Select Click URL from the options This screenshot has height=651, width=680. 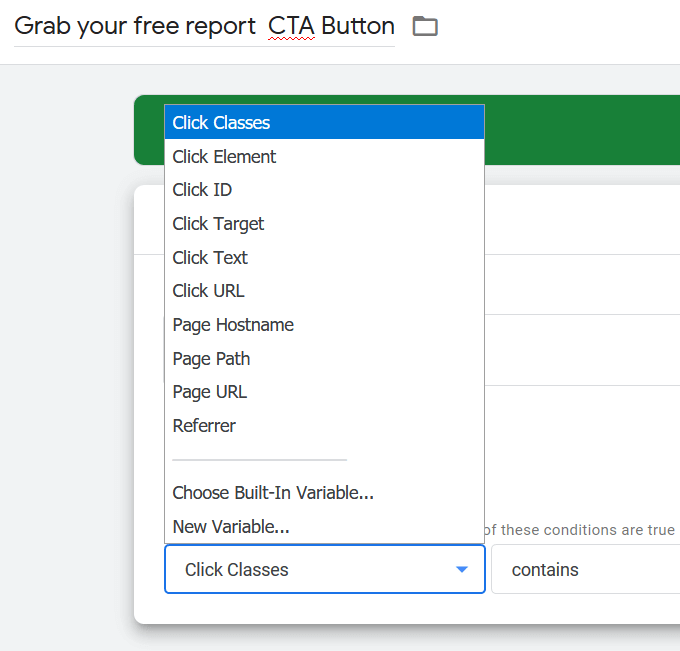pyautogui.click(x=208, y=291)
